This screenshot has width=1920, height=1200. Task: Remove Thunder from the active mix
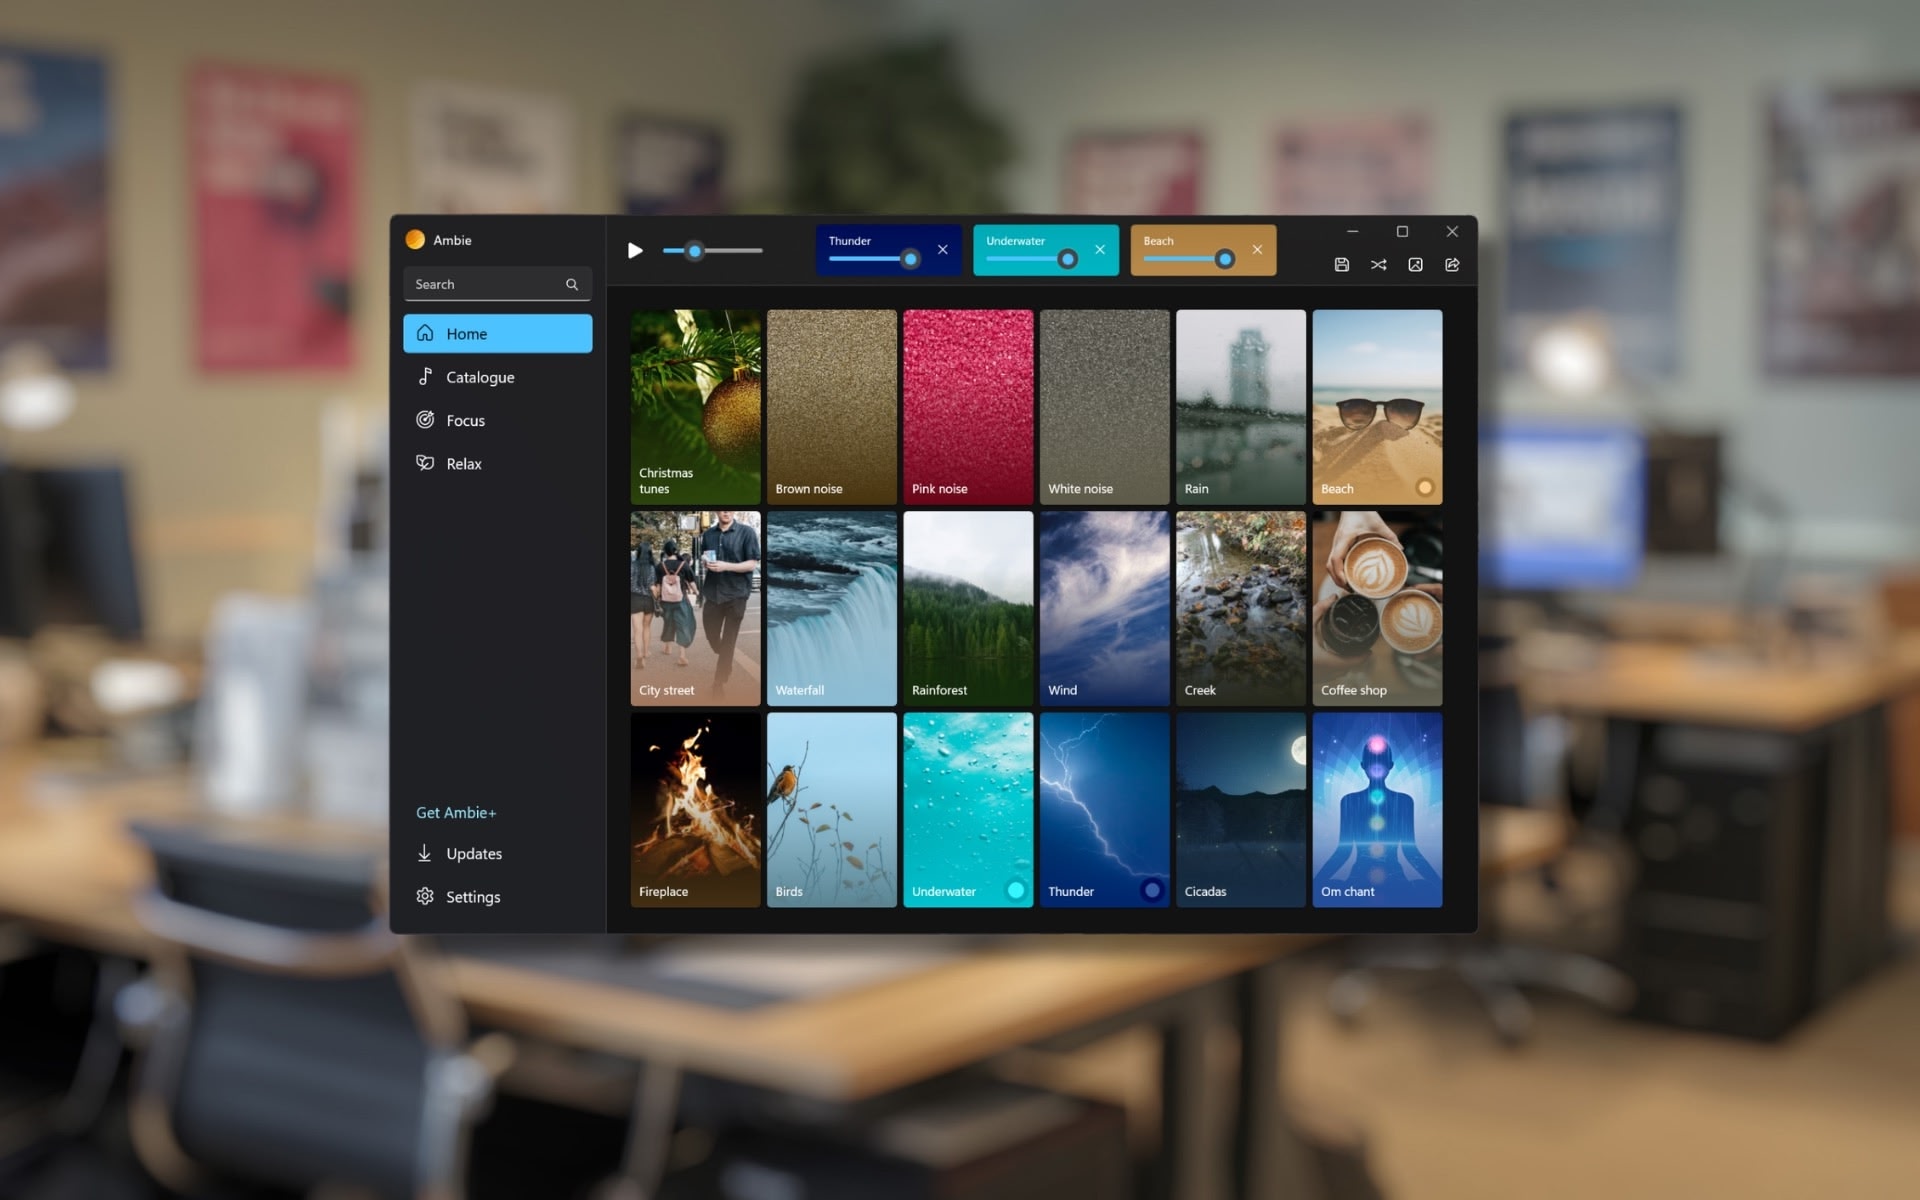coord(941,250)
